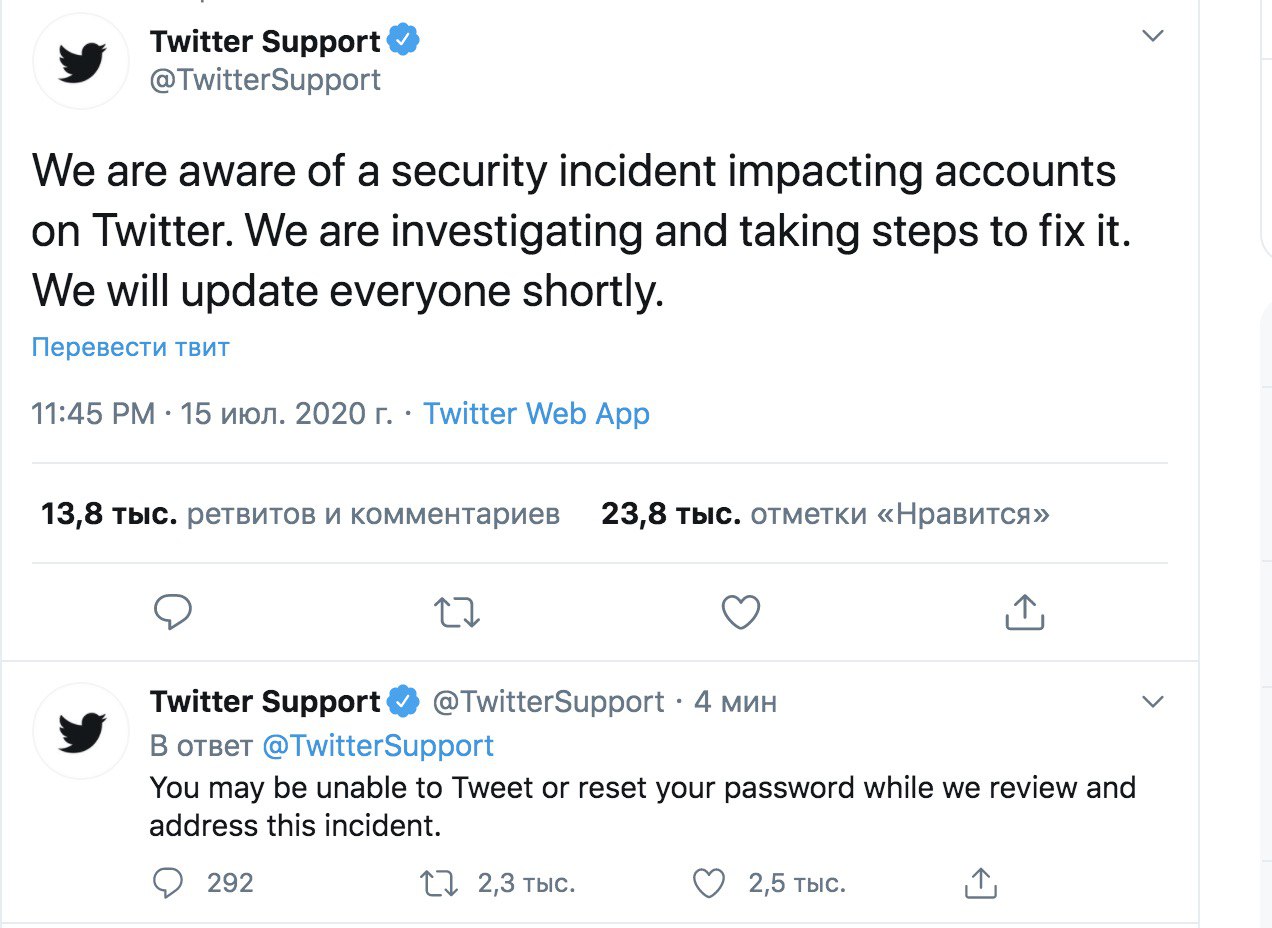View 13,8 тыс. retweets and comments list
1272x928 pixels.
[x=300, y=514]
